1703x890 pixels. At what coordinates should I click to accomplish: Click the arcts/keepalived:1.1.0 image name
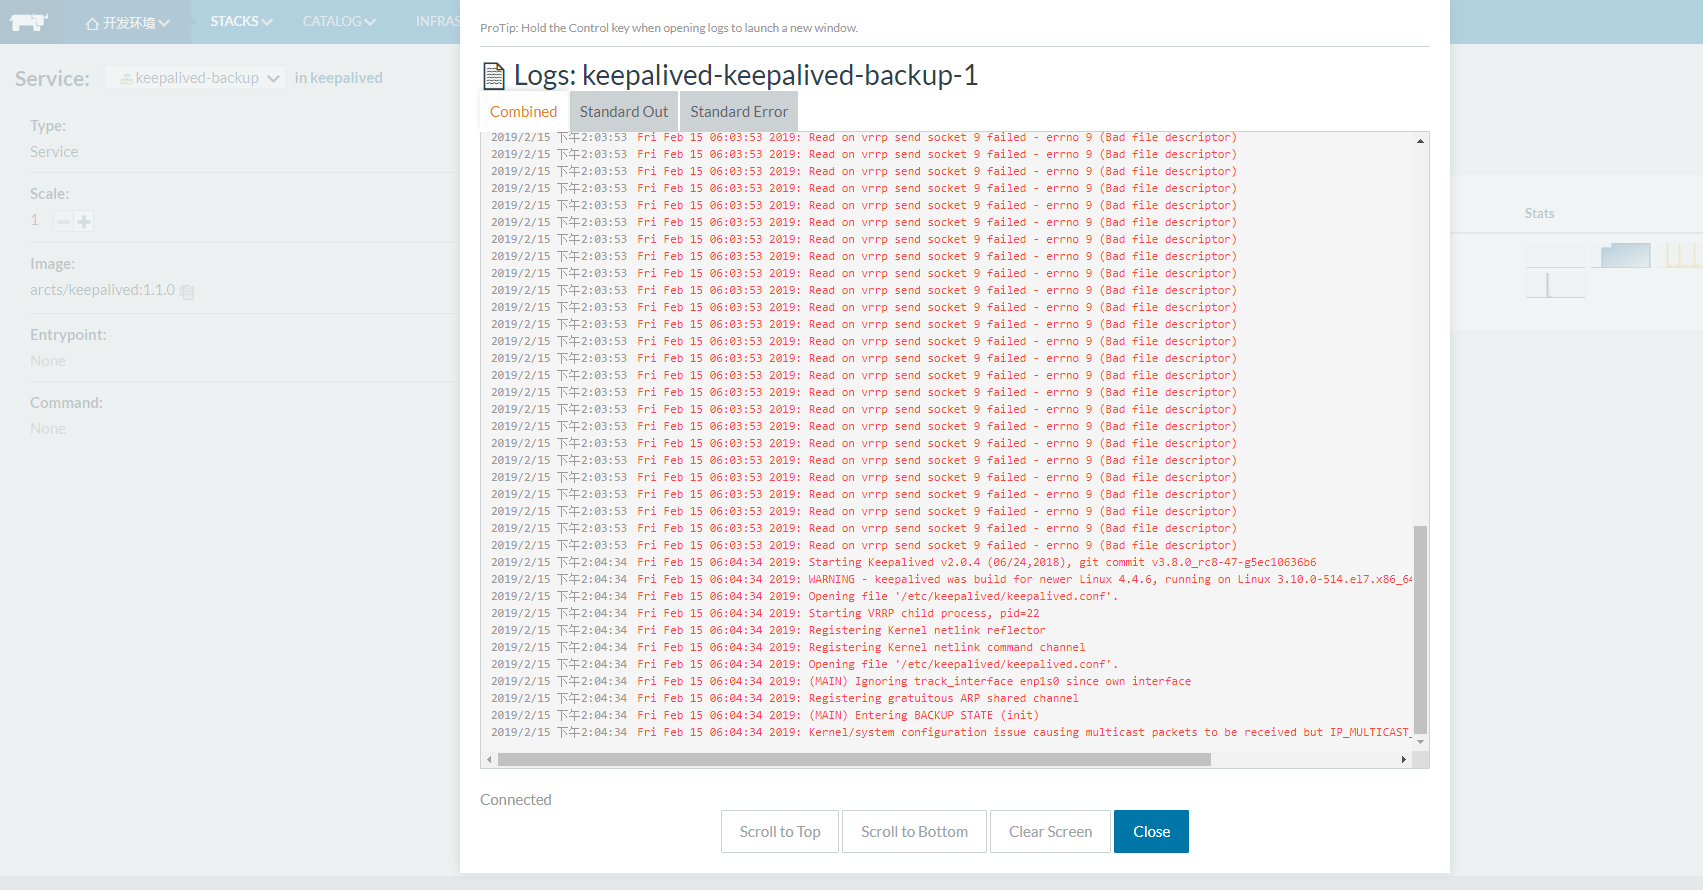(102, 290)
